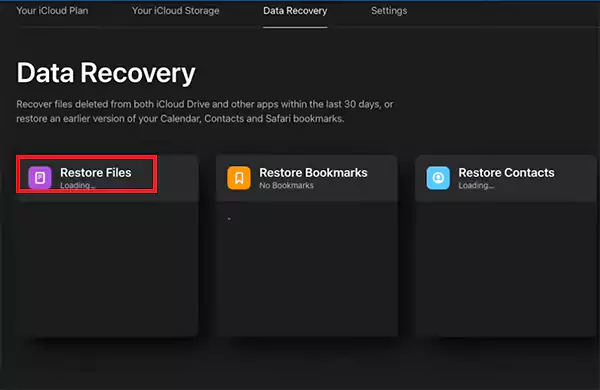
Task: Open the Restore Bookmarks card title
Action: coord(313,173)
